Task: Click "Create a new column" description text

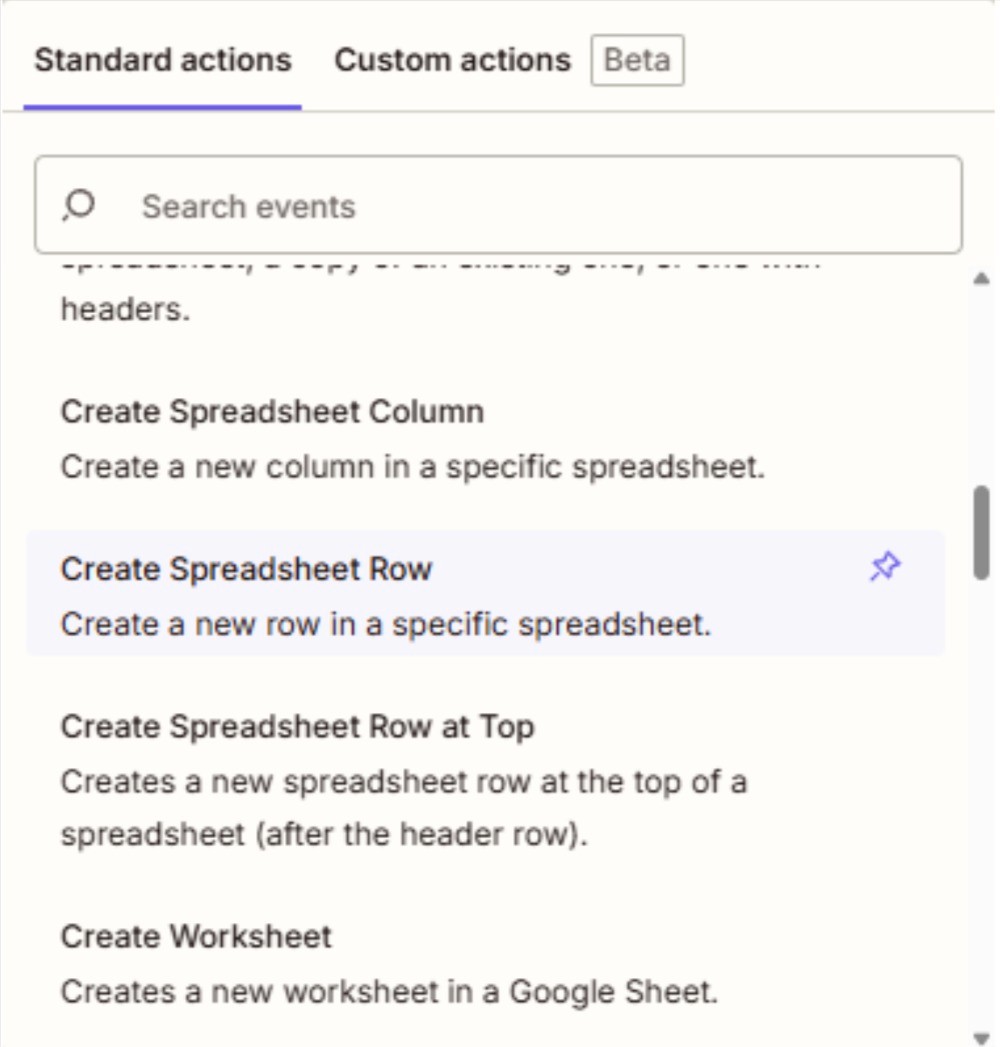Action: coord(412,467)
